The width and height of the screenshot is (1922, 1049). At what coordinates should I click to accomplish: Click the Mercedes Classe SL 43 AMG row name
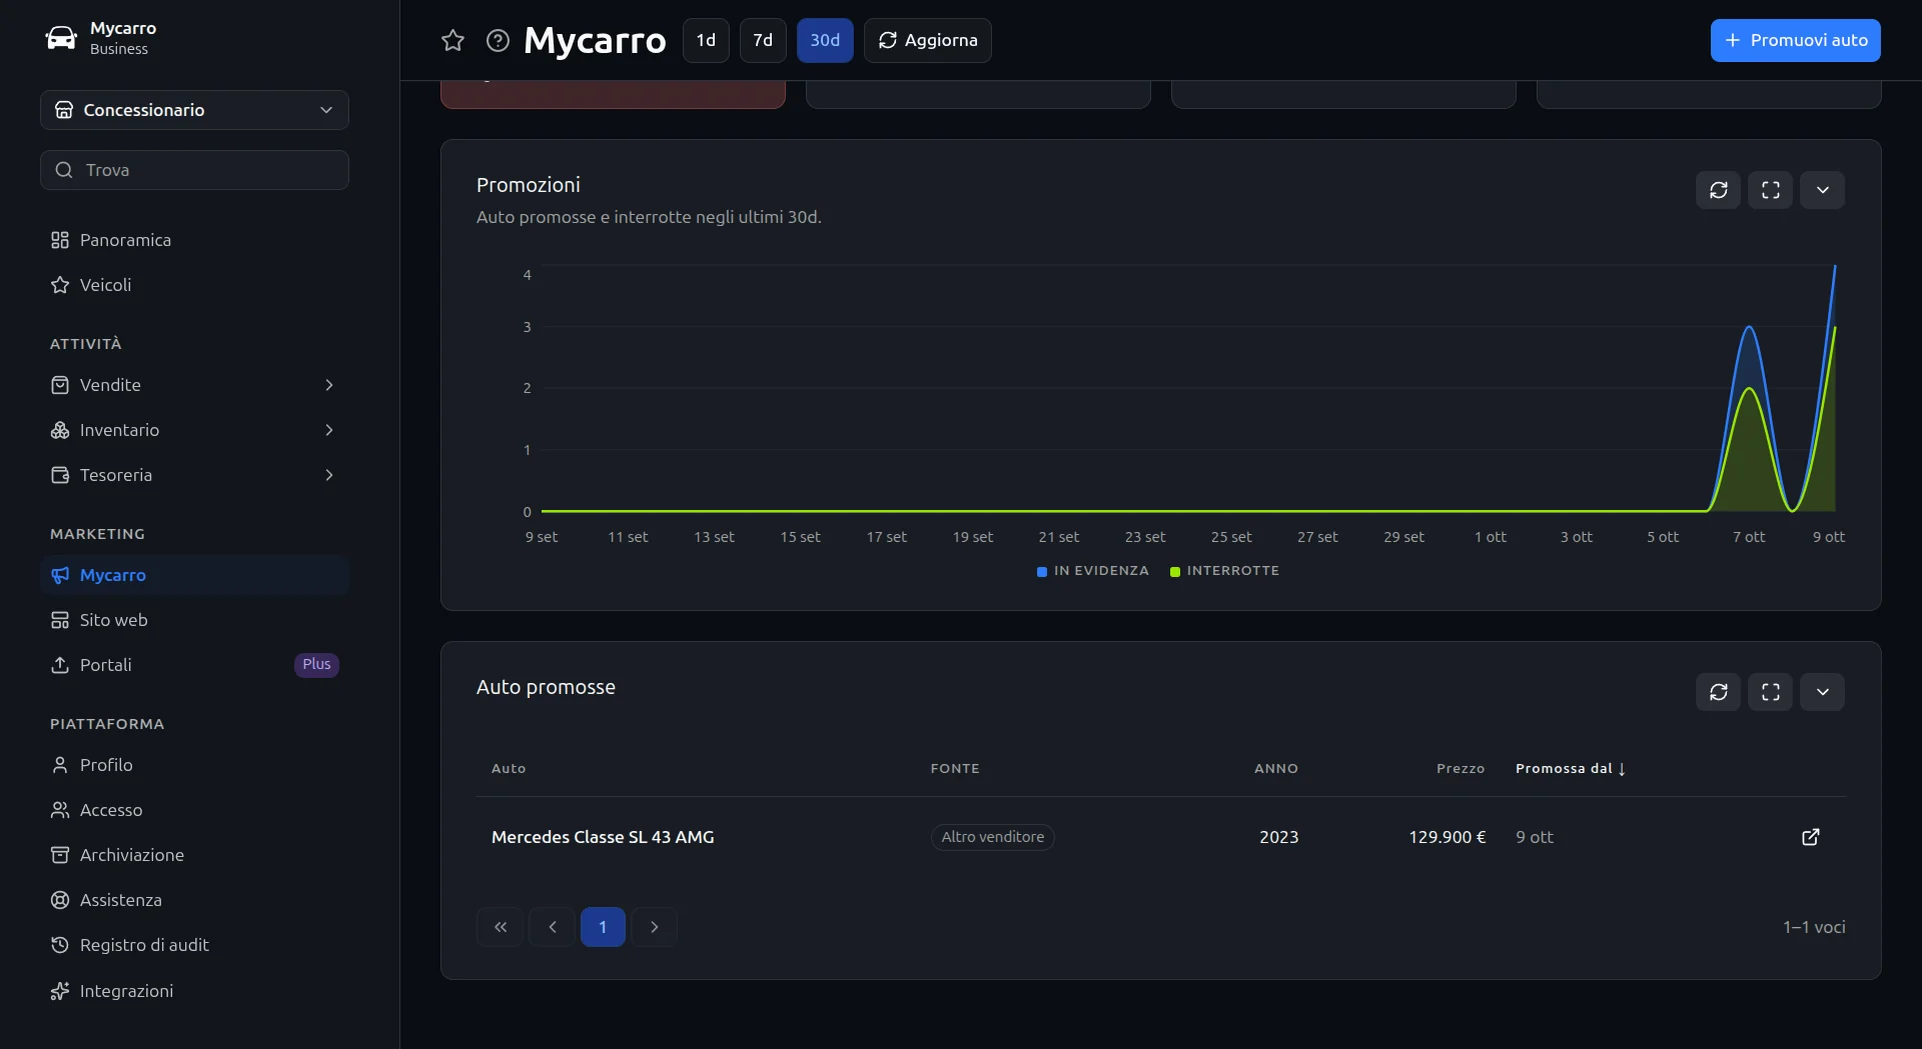point(602,837)
